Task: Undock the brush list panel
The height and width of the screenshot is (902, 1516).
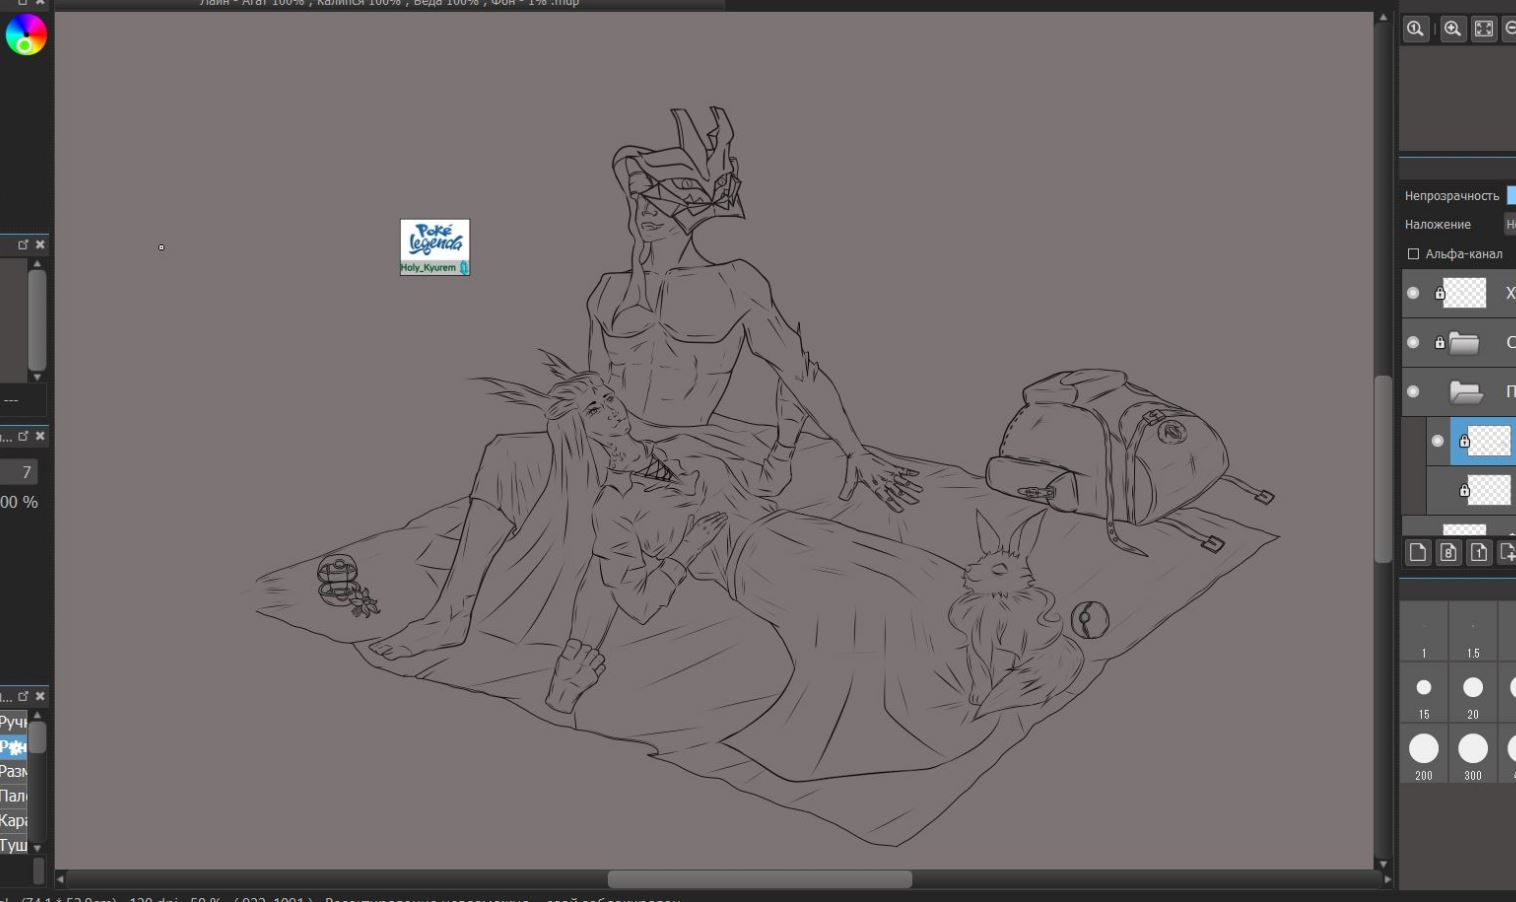Action: pyautogui.click(x=23, y=696)
